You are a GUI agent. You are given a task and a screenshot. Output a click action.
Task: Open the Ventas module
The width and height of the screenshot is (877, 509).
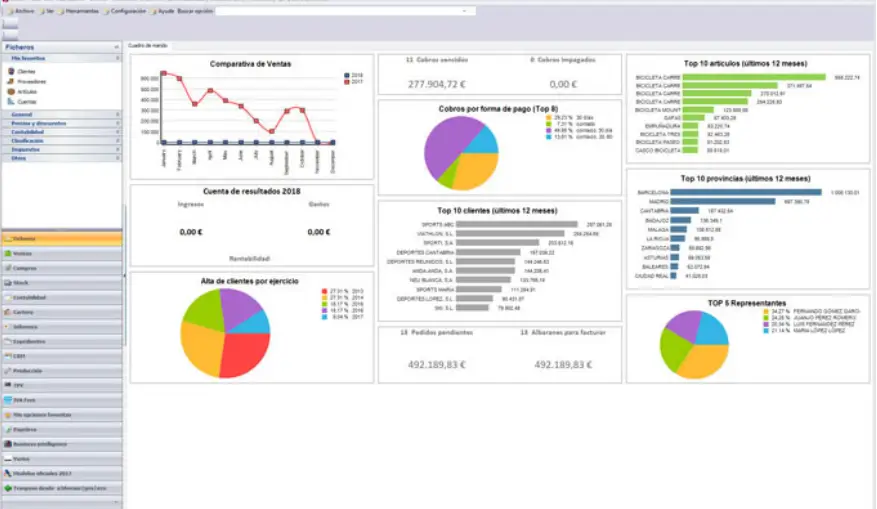pos(22,253)
